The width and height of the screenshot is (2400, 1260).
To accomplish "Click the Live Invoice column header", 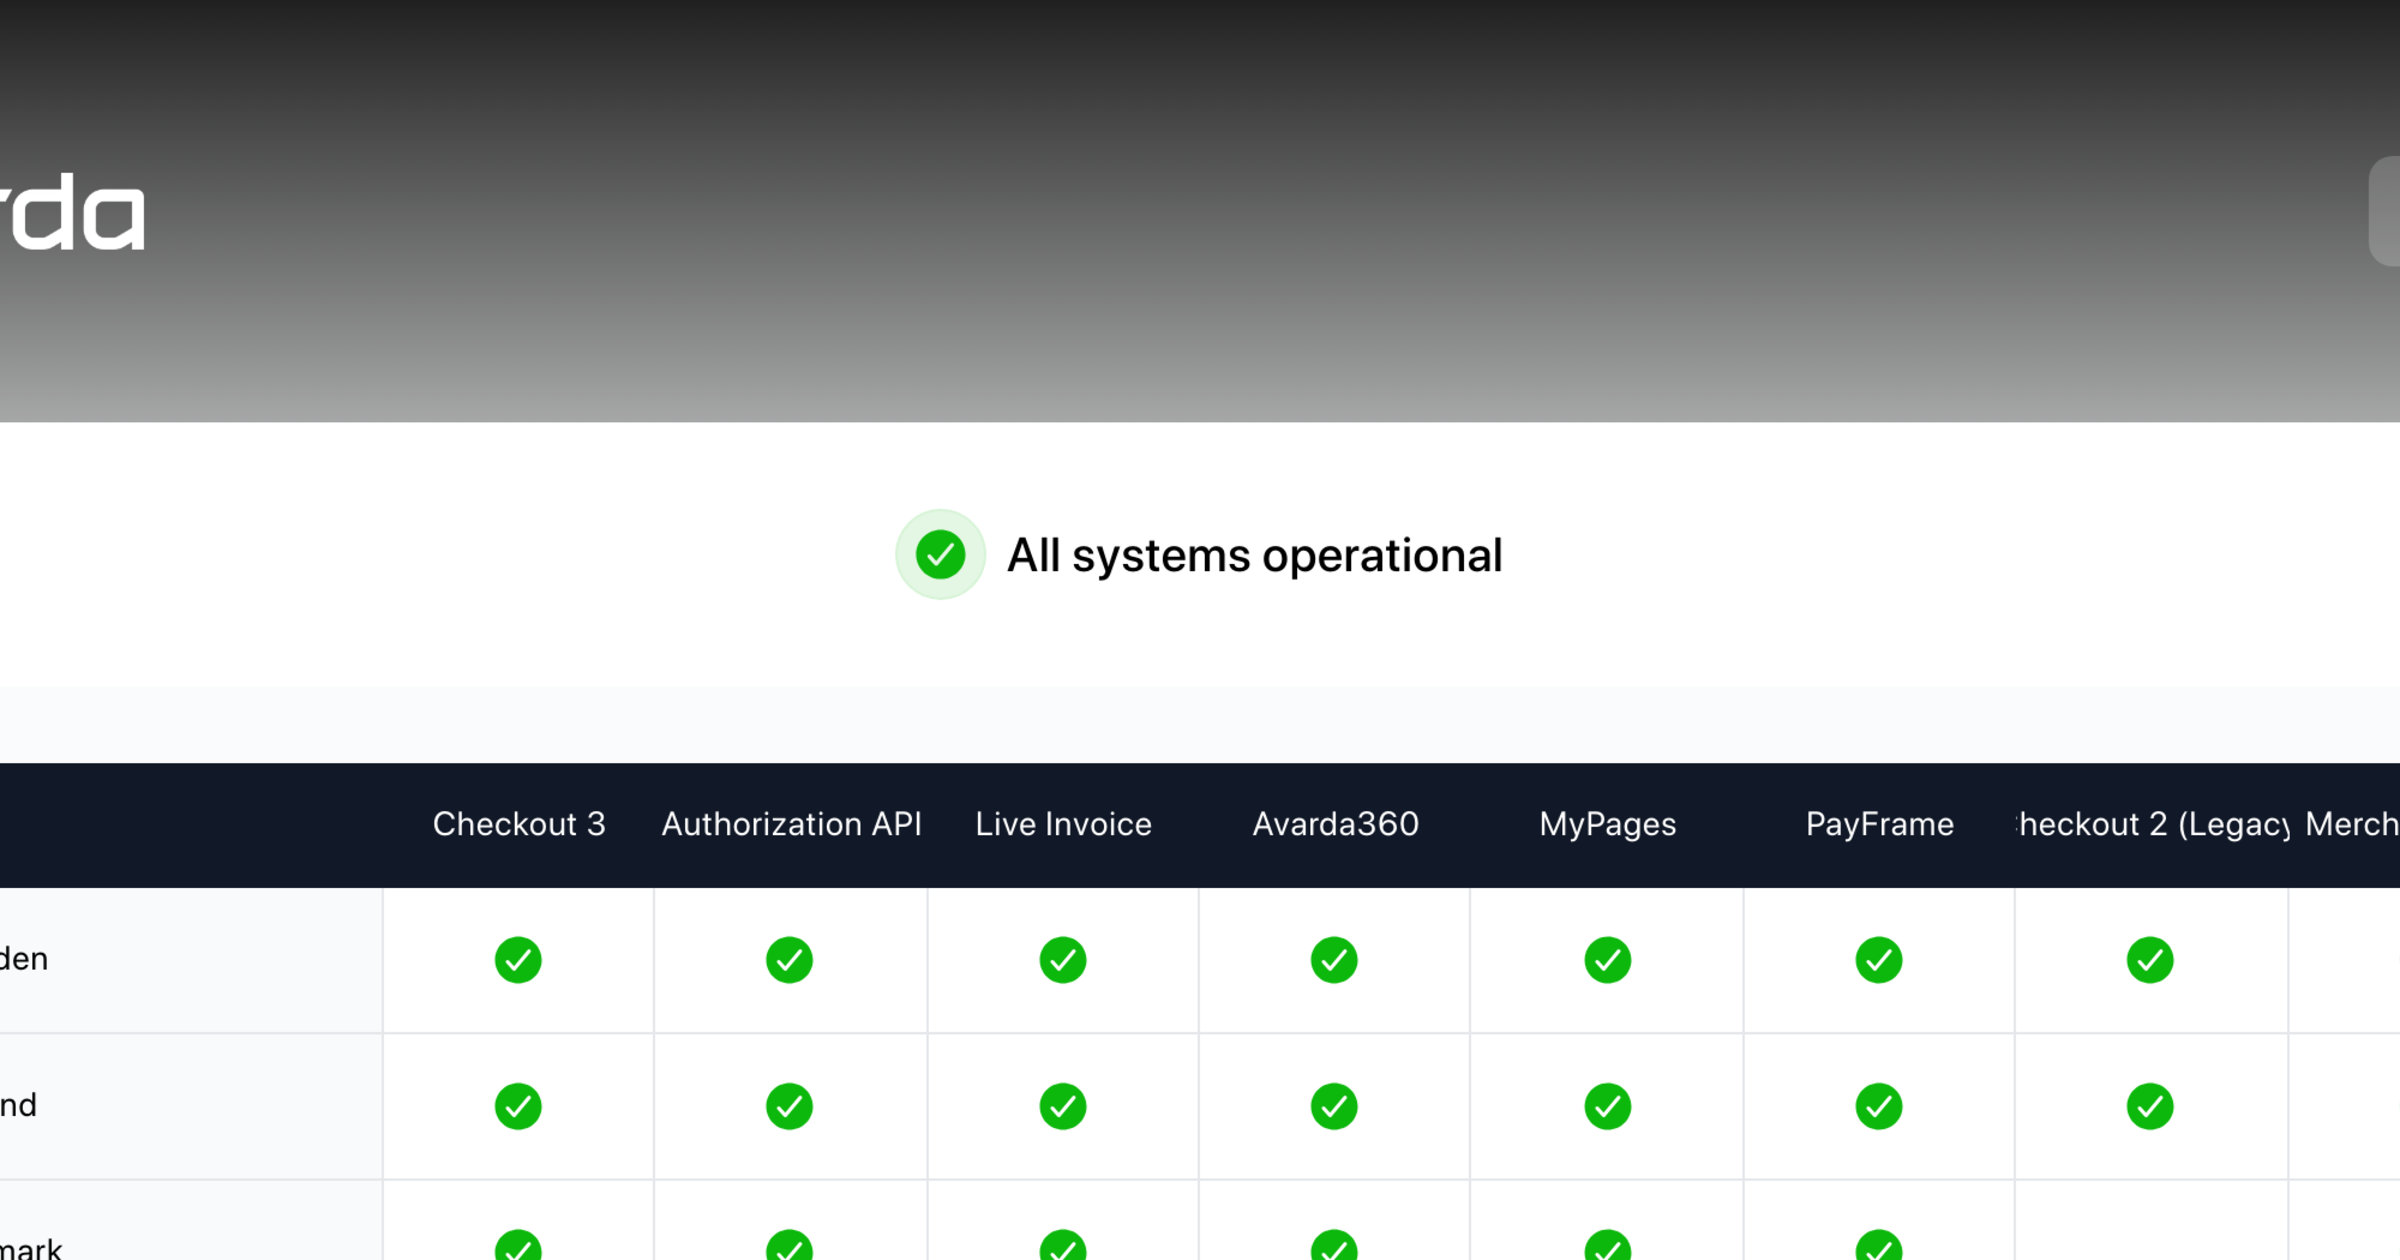I will click(x=1063, y=824).
